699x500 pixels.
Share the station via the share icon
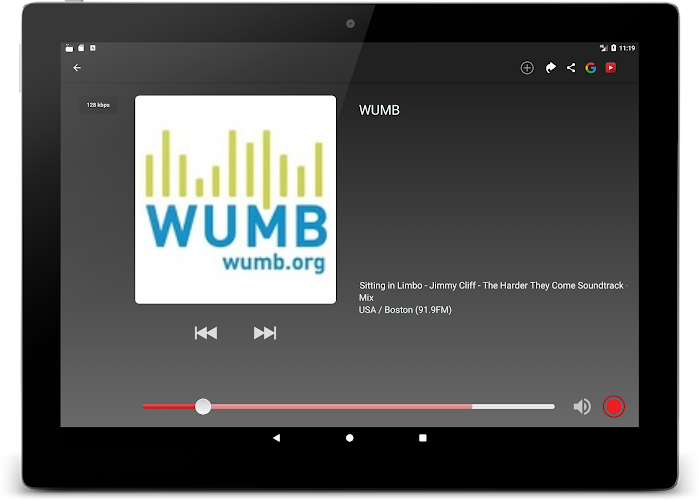[571, 68]
